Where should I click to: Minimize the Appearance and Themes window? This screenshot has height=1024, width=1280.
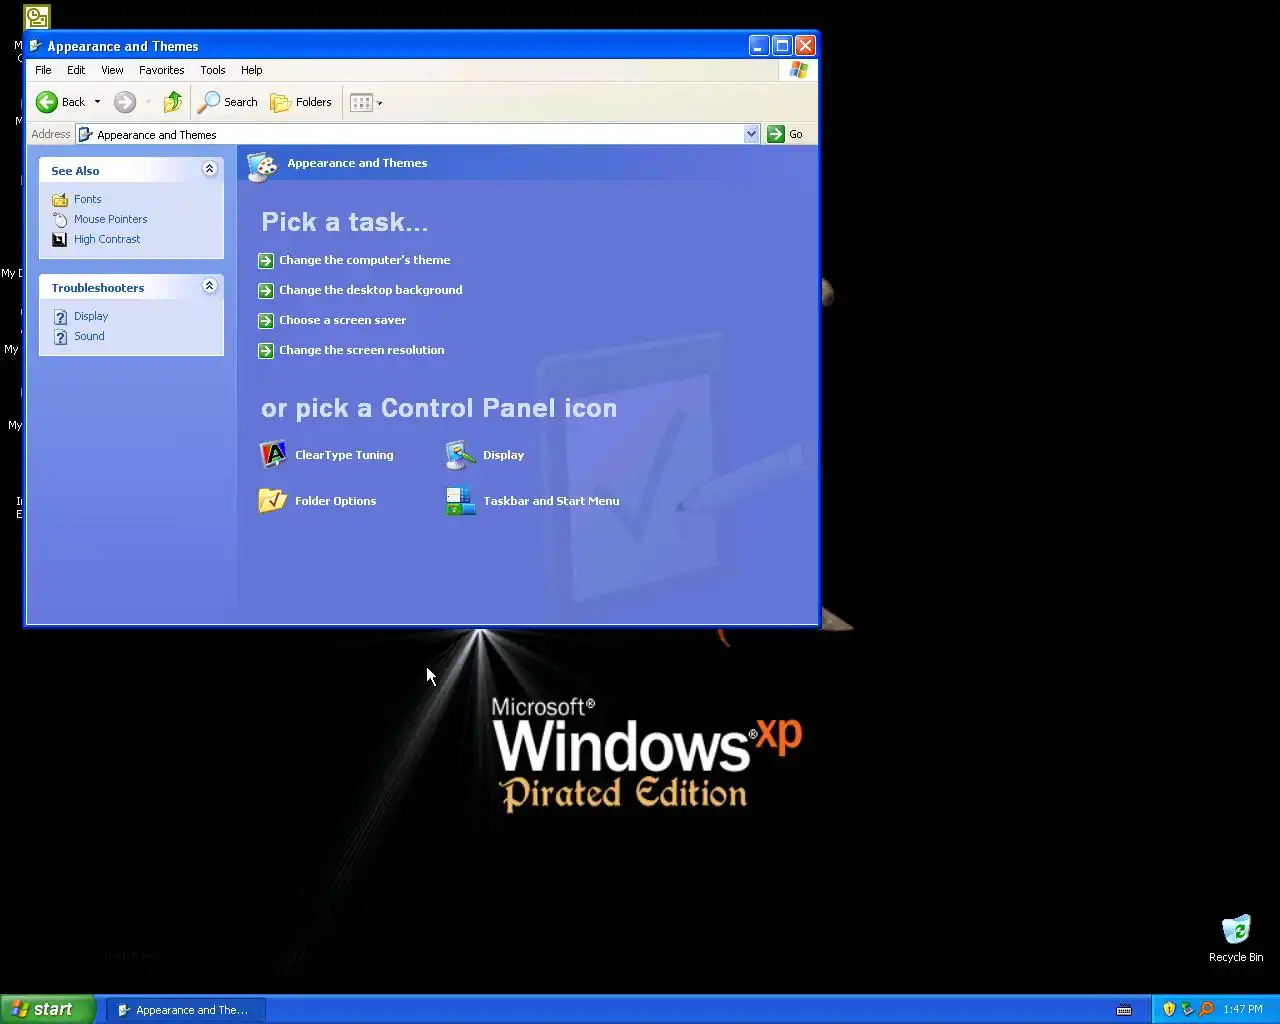(x=759, y=46)
